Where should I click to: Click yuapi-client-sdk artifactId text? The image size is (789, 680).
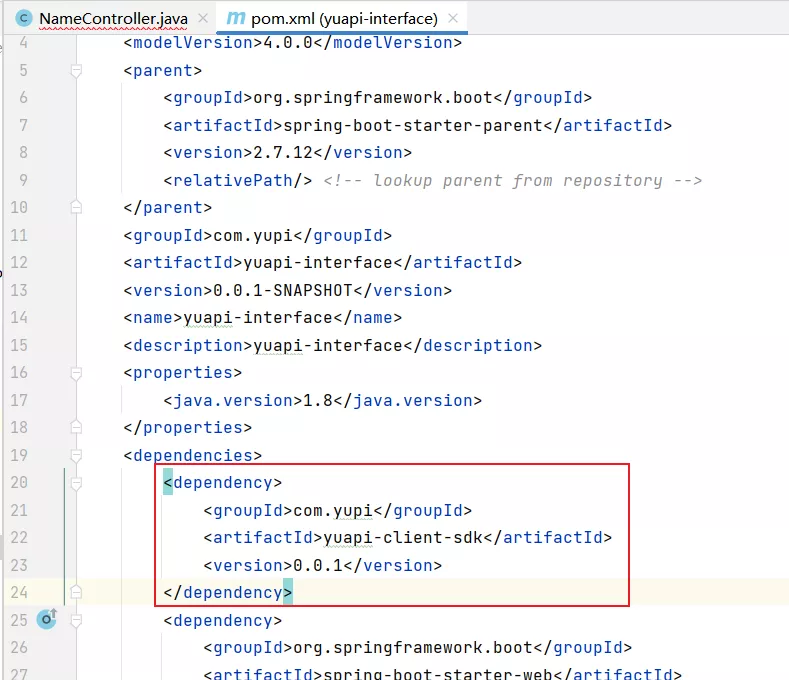pyautogui.click(x=403, y=538)
